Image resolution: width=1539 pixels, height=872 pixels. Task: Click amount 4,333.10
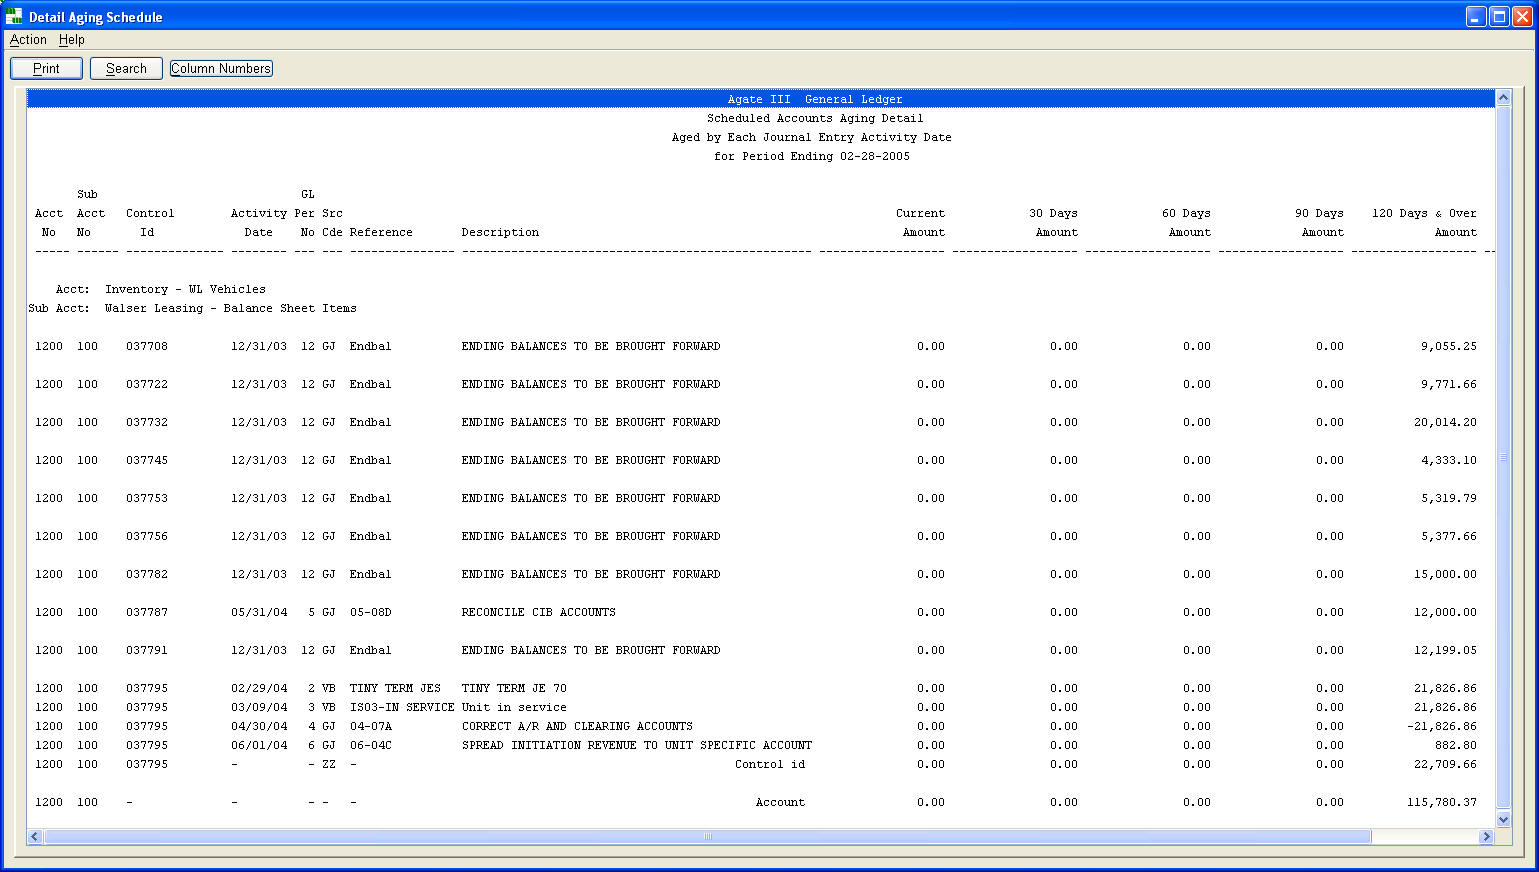click(x=1448, y=460)
